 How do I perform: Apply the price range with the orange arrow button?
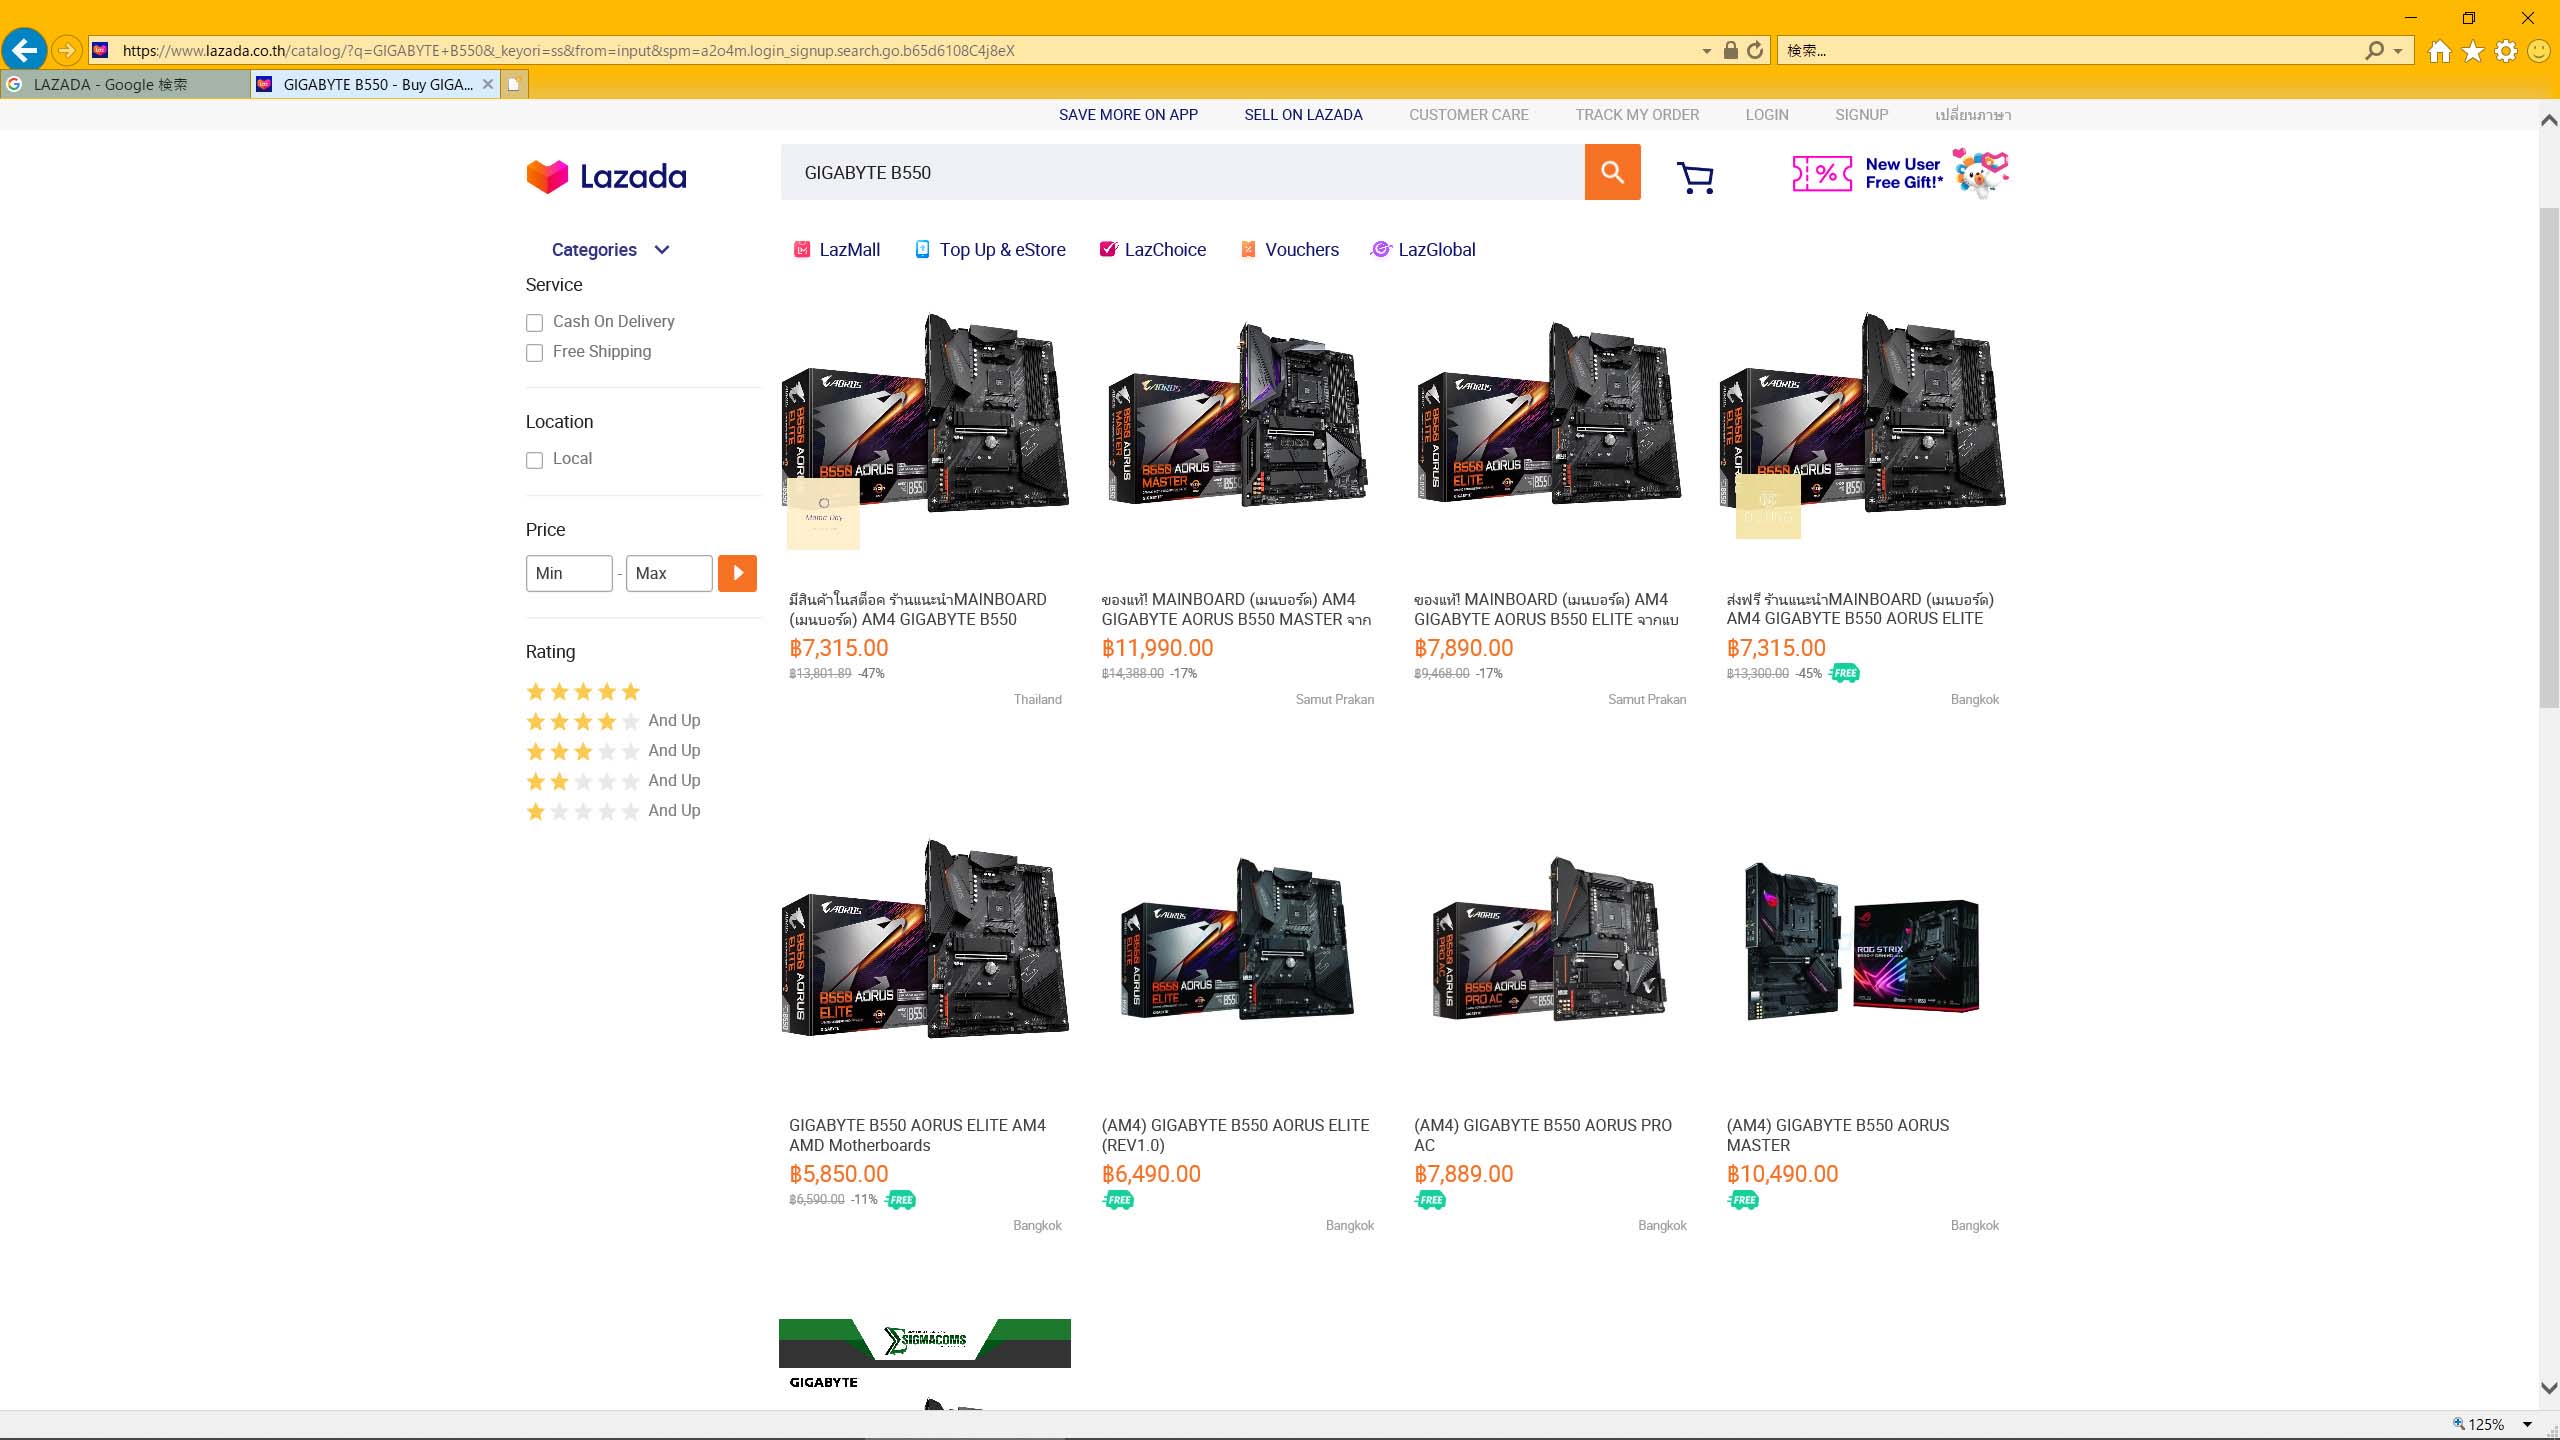click(737, 573)
